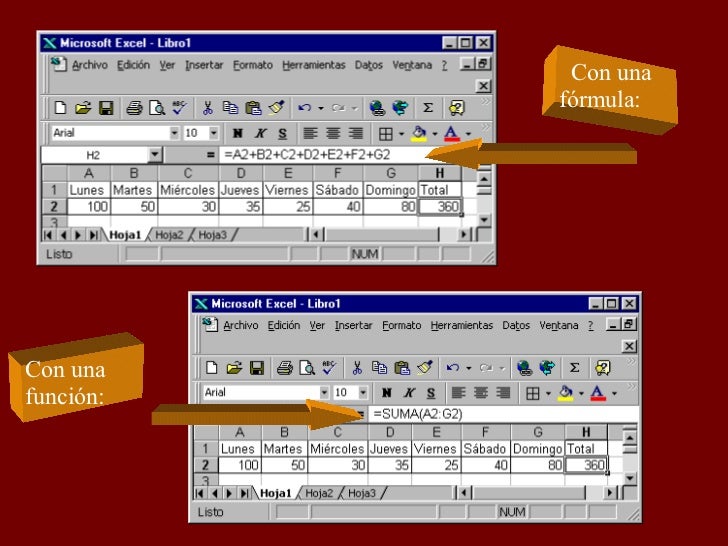This screenshot has height=546, width=728.
Task: Open Office Assistant help in top Excel window
Action: [x=456, y=108]
